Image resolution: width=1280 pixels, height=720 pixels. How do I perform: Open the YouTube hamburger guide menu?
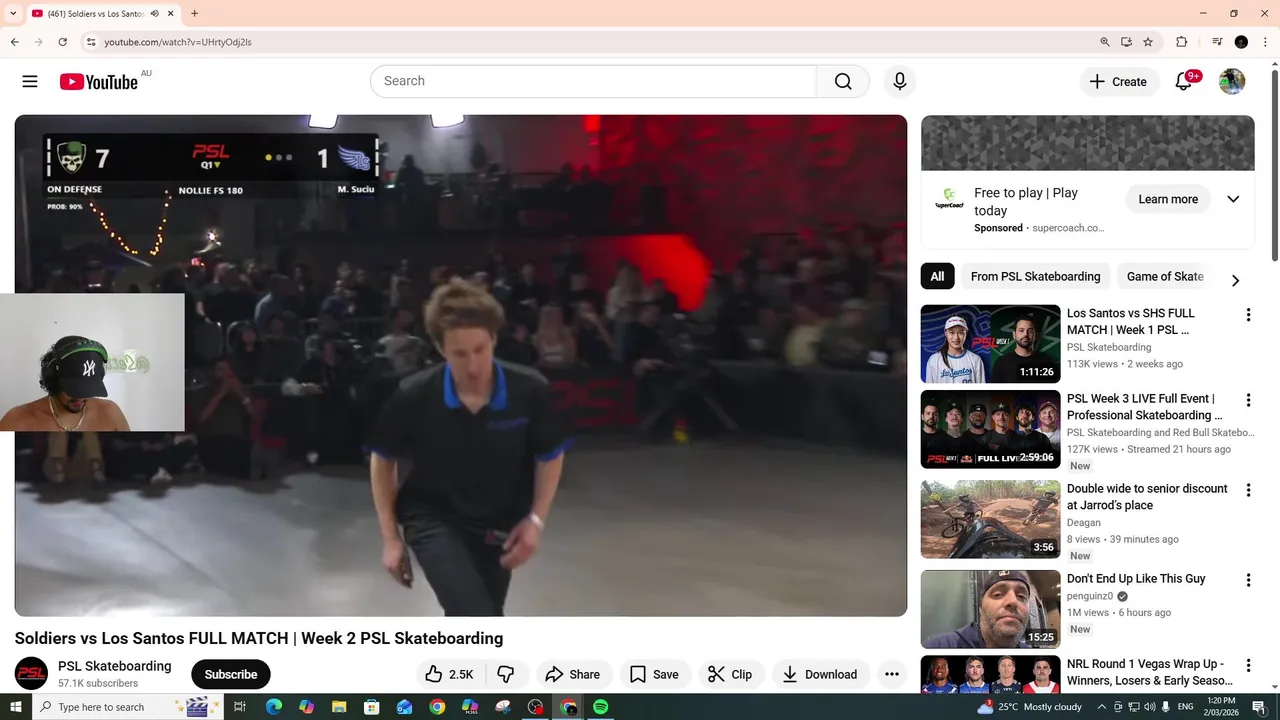tap(30, 82)
